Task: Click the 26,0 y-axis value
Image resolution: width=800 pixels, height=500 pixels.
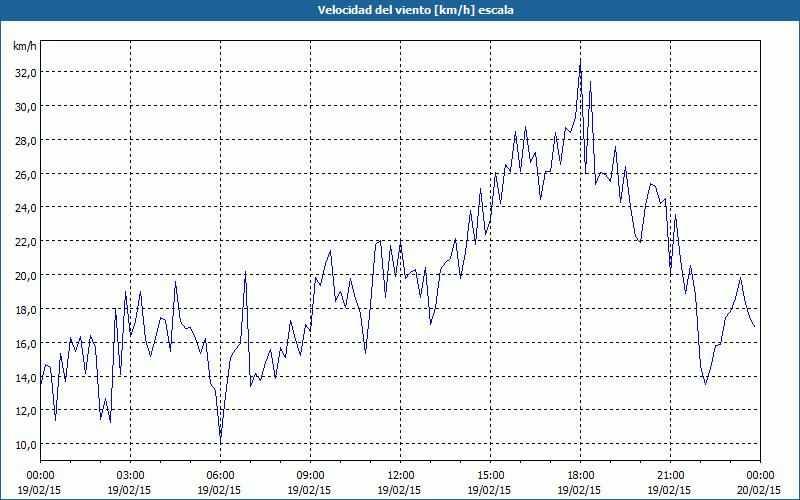Action: (x=26, y=175)
